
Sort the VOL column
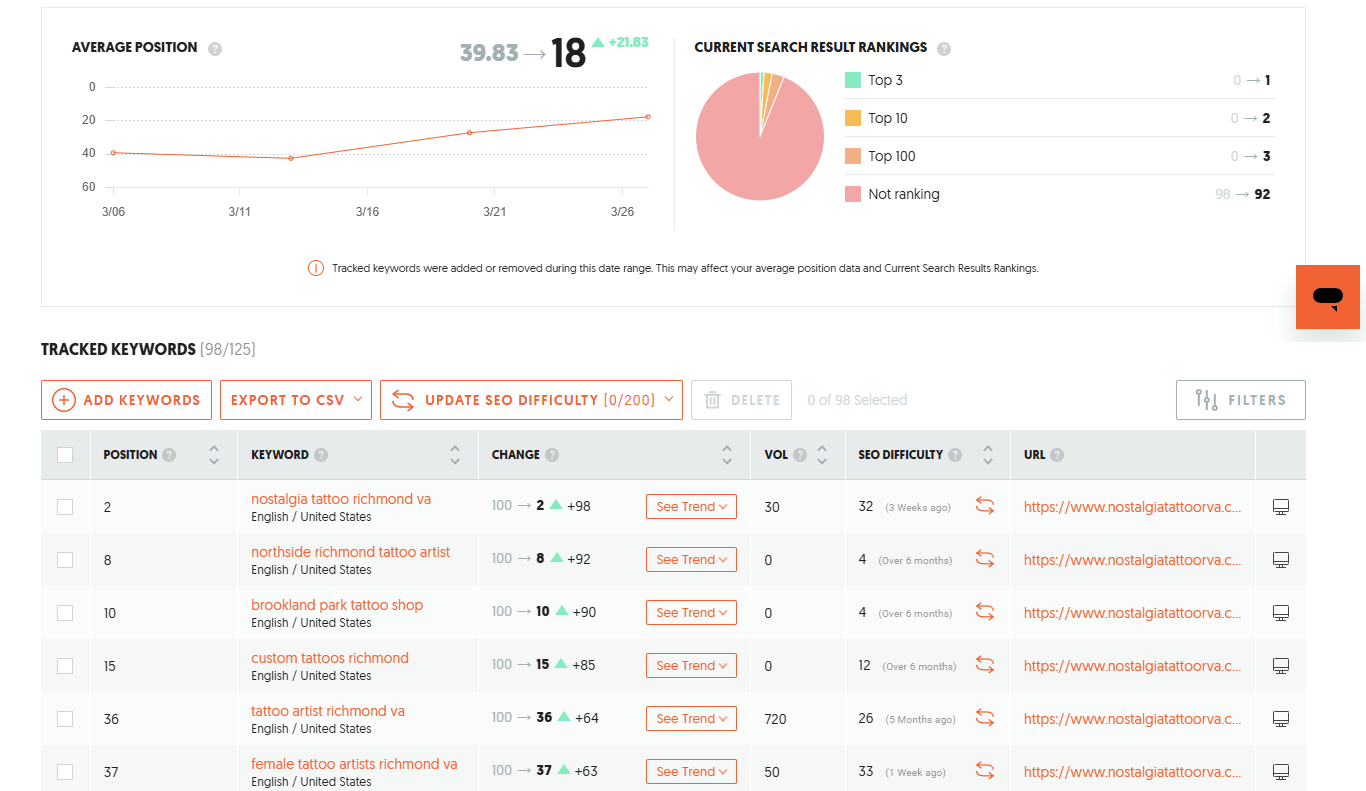[823, 454]
